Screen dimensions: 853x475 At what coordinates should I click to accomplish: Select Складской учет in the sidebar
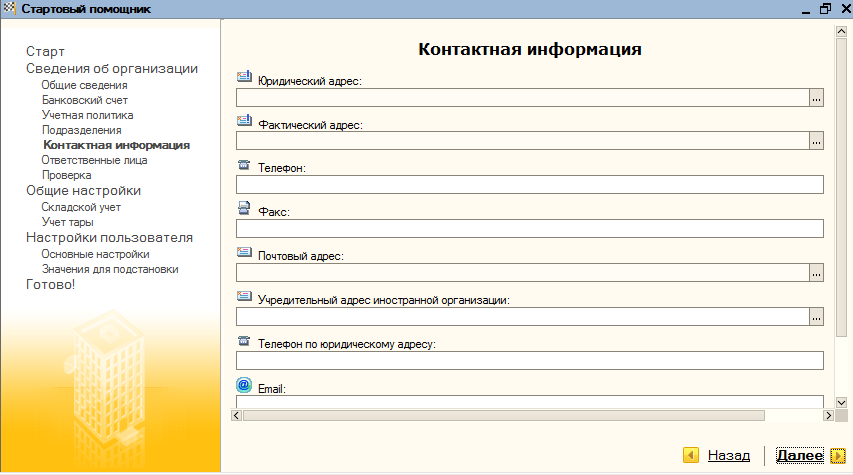coord(81,207)
